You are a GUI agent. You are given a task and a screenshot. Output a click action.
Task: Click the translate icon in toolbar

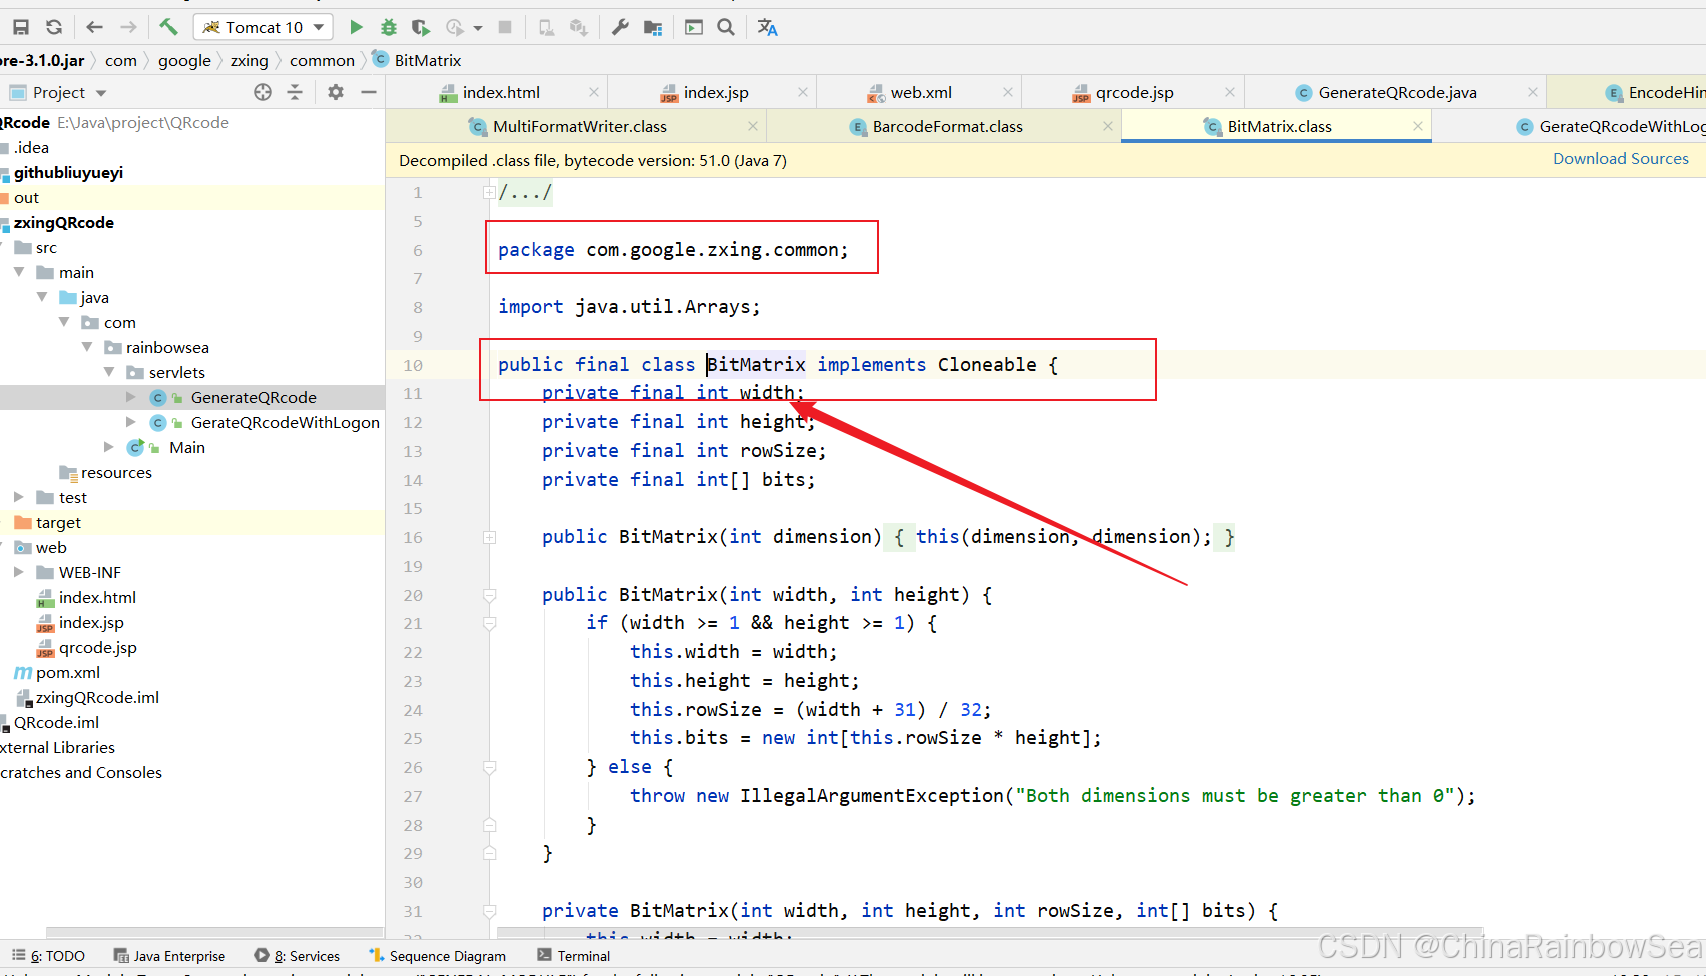click(767, 27)
